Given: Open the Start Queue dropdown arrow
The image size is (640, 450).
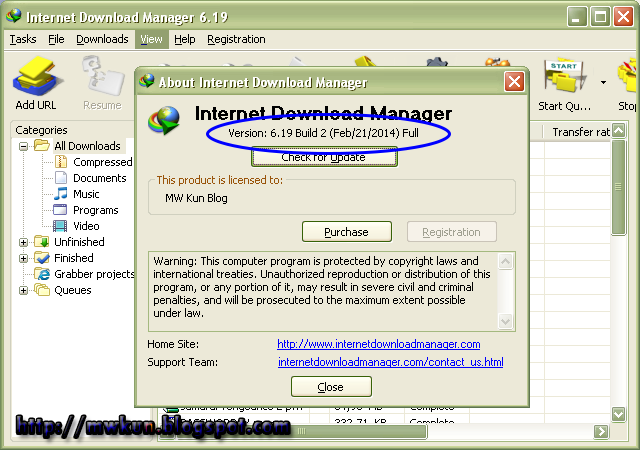Looking at the screenshot, I should click(603, 82).
